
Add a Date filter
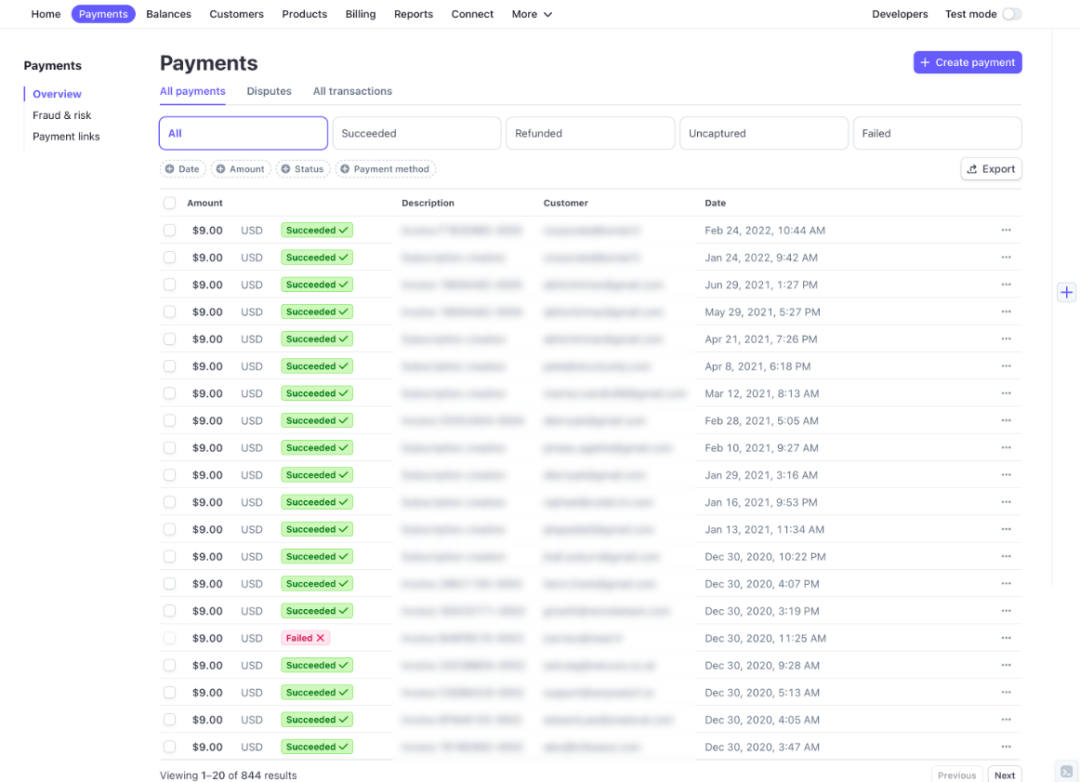pyautogui.click(x=183, y=169)
